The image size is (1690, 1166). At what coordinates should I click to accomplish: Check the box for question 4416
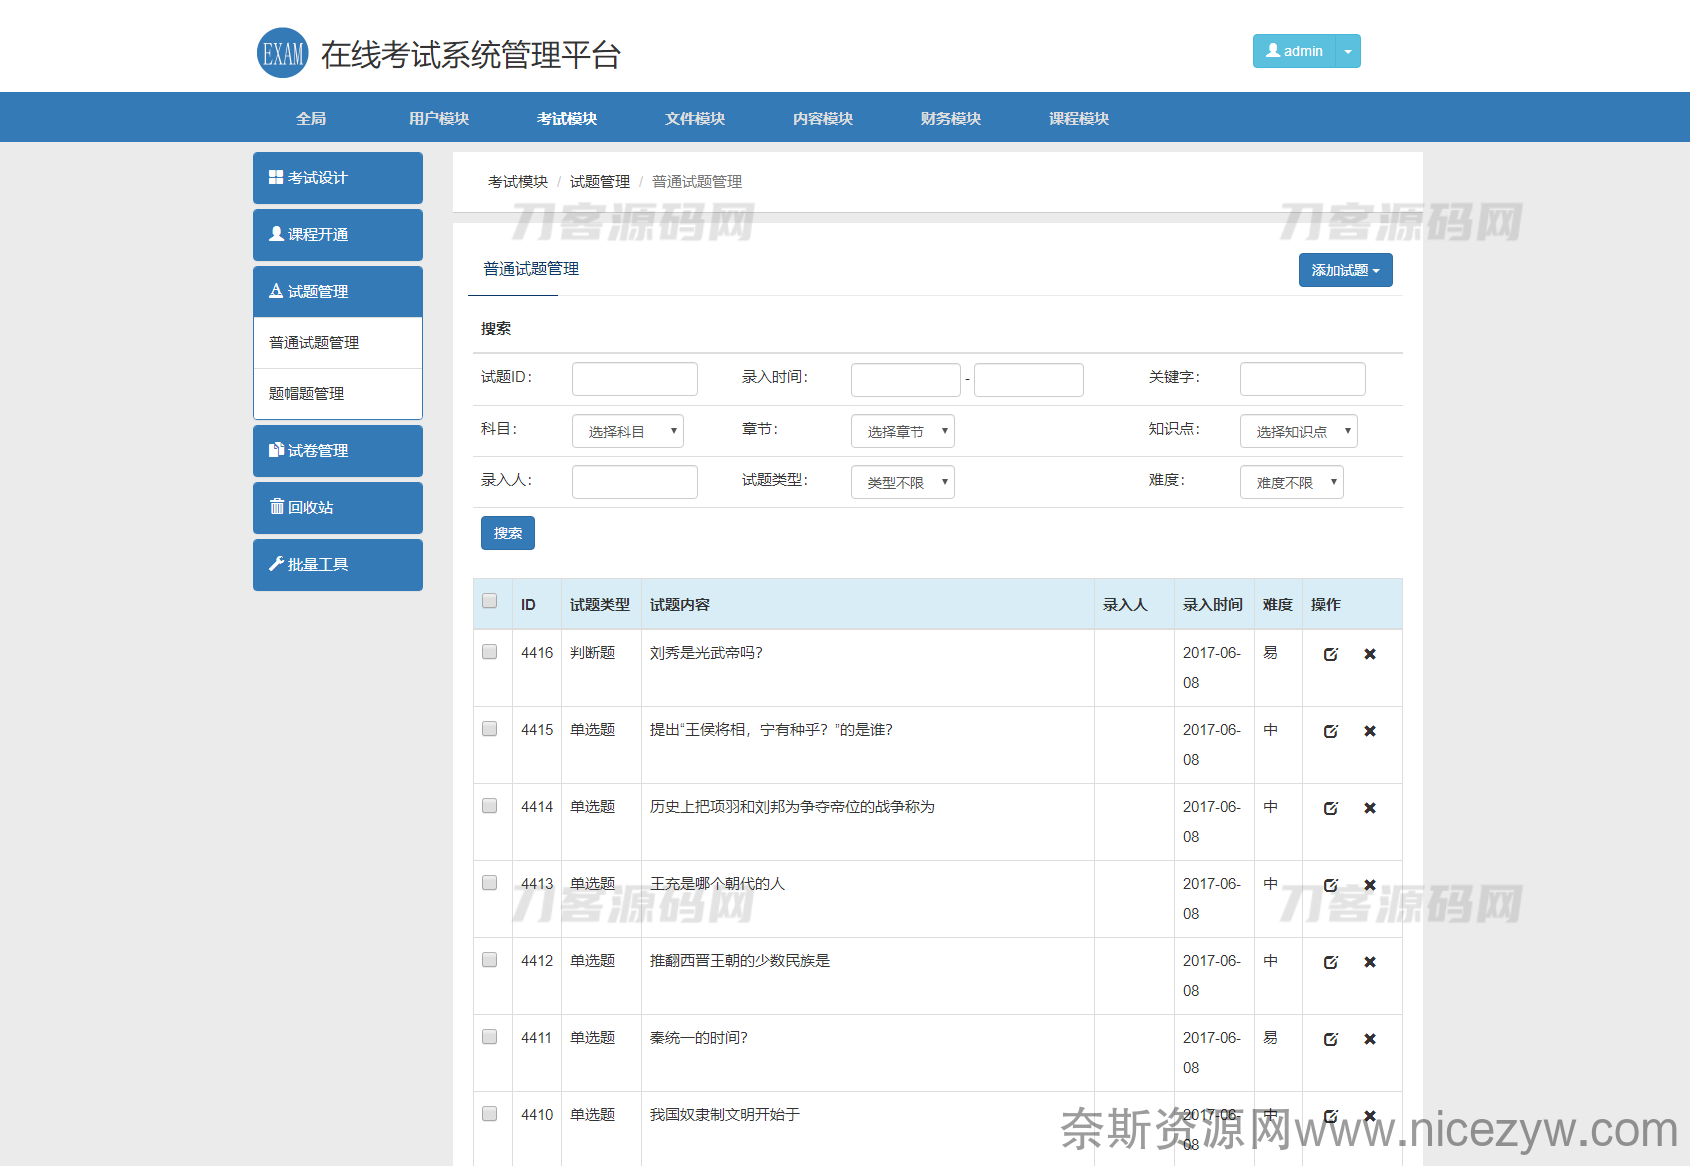click(x=490, y=652)
